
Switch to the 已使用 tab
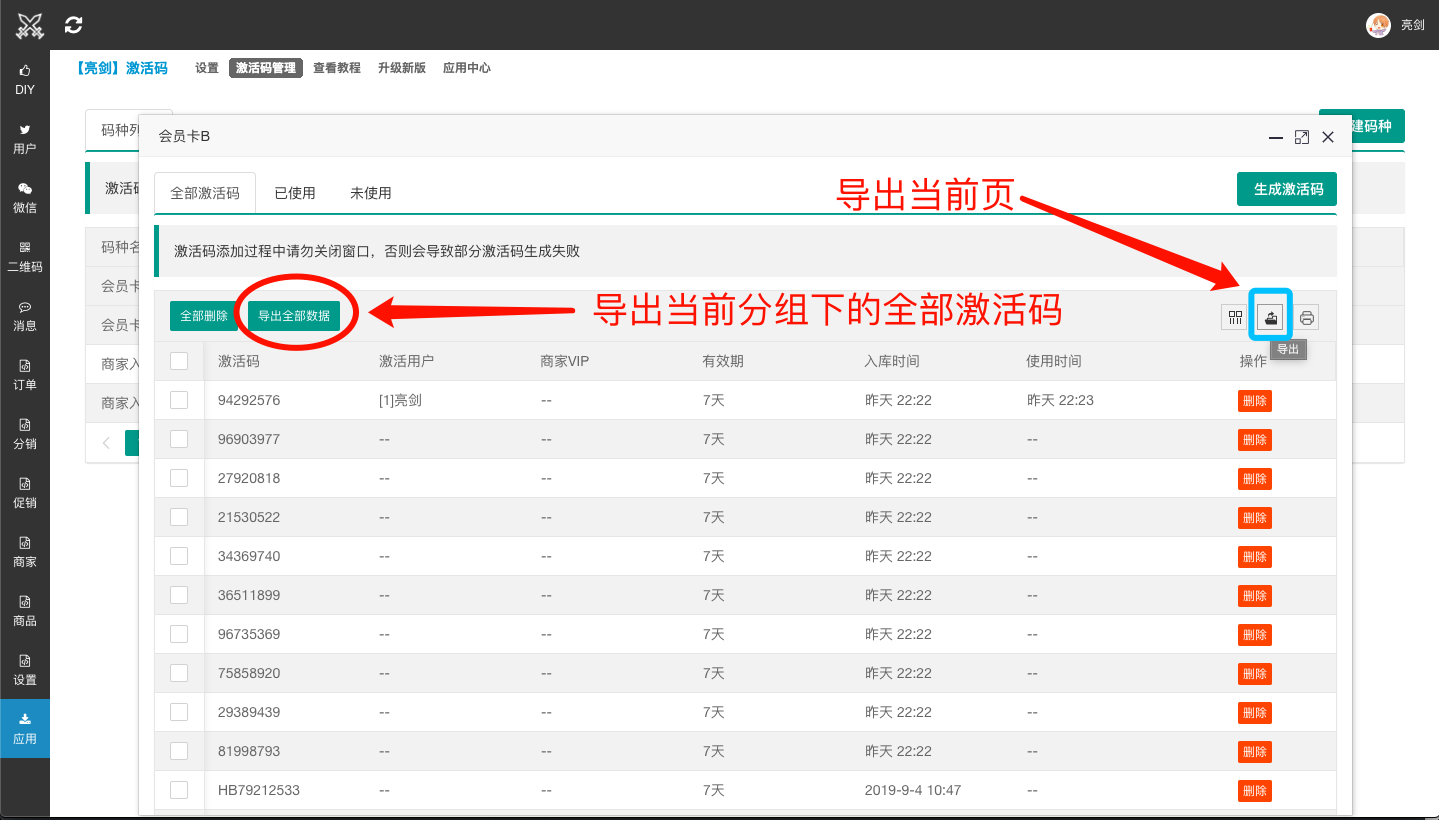(x=294, y=192)
